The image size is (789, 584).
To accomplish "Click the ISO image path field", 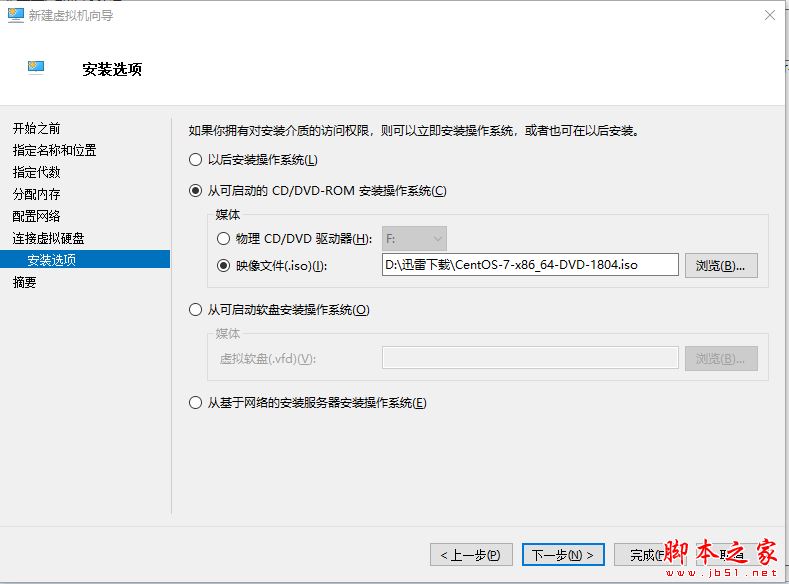I will pyautogui.click(x=530, y=265).
